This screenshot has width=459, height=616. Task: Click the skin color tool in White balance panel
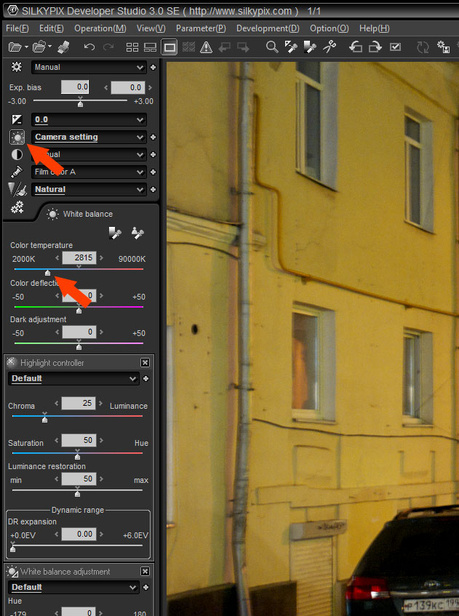(x=138, y=233)
